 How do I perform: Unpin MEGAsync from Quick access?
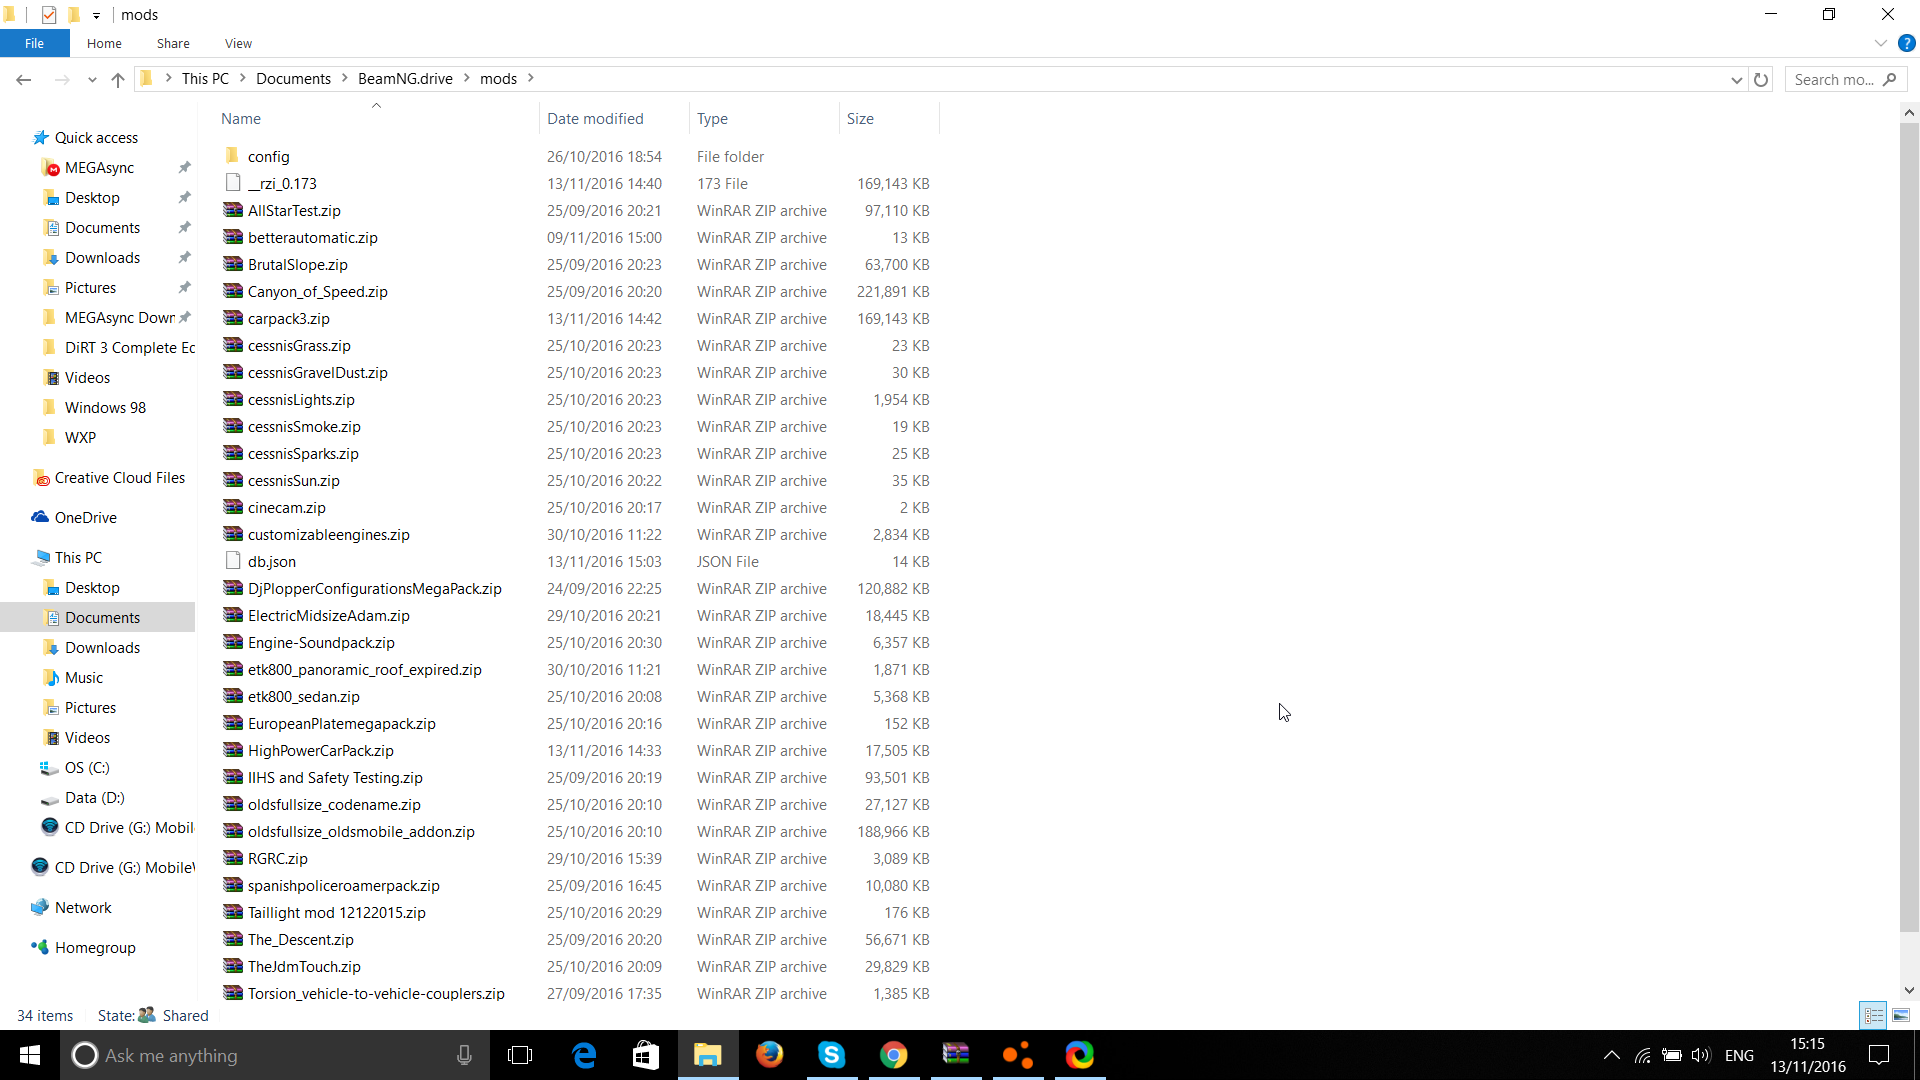tap(184, 168)
